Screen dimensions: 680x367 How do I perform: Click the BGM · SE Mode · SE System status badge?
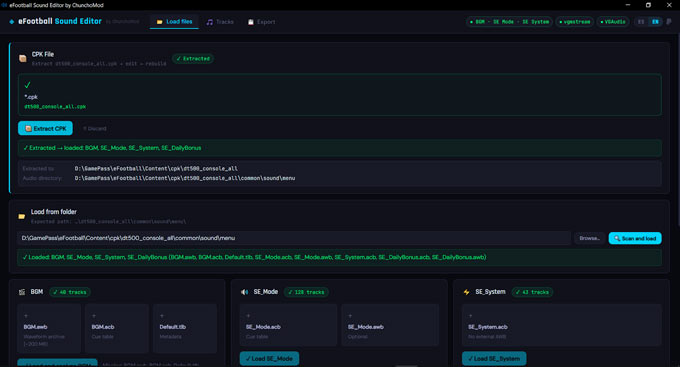510,22
